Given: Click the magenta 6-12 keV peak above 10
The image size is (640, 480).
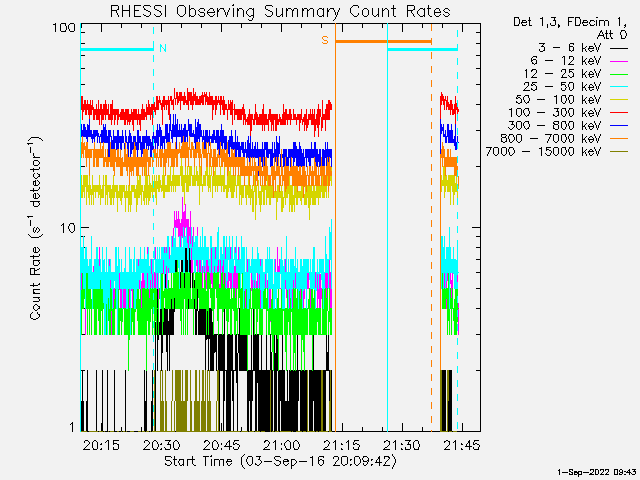Looking at the screenshot, I should coord(182,216).
